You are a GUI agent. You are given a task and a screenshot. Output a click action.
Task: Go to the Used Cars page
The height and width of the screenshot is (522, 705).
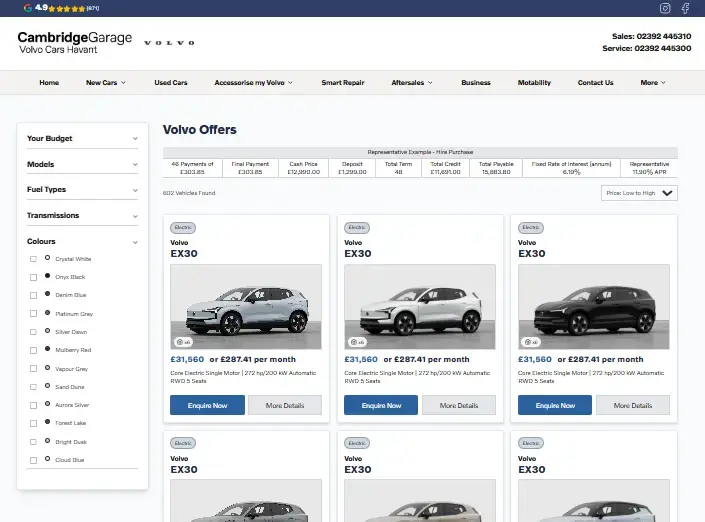[170, 83]
